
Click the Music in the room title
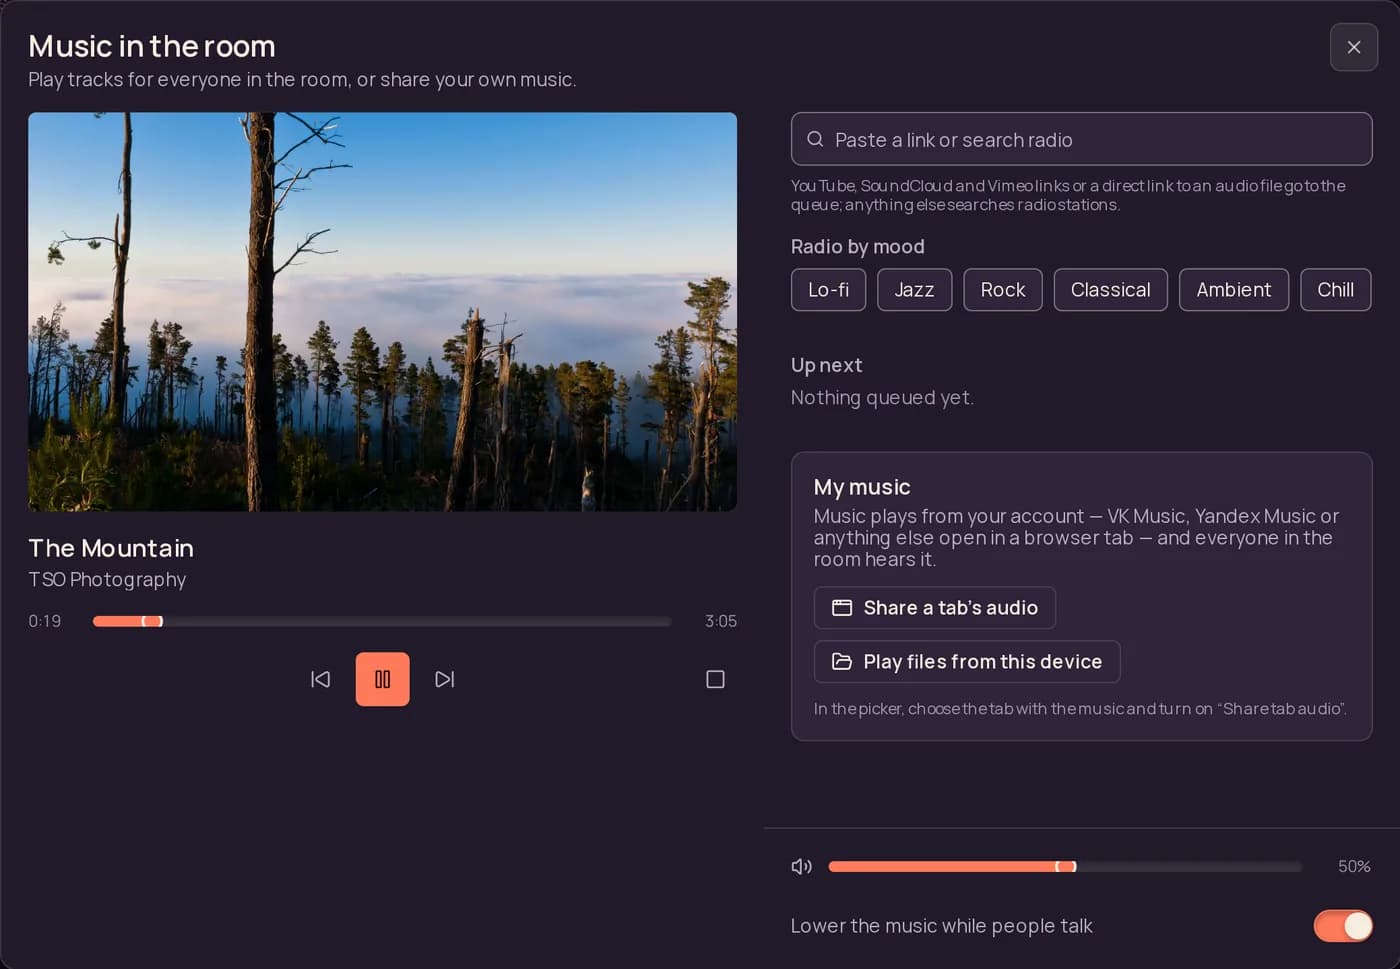(152, 46)
